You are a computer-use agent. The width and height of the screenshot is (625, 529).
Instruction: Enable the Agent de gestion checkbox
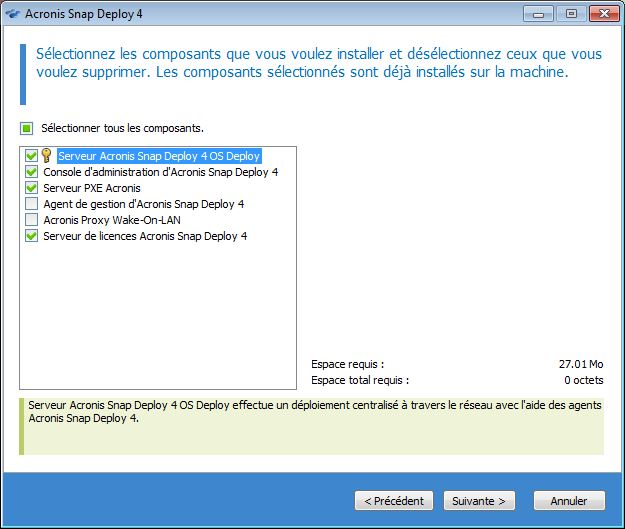click(31, 204)
